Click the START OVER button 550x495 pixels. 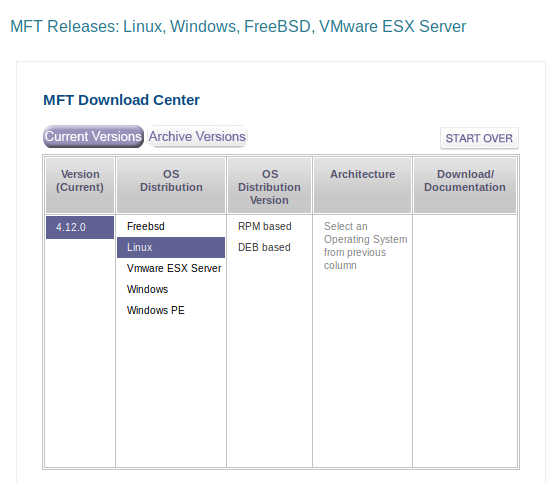click(x=479, y=138)
